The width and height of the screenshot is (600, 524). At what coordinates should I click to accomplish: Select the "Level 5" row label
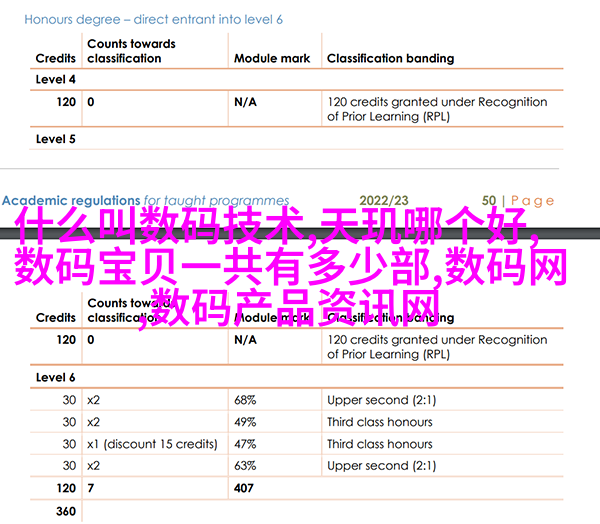[55, 139]
